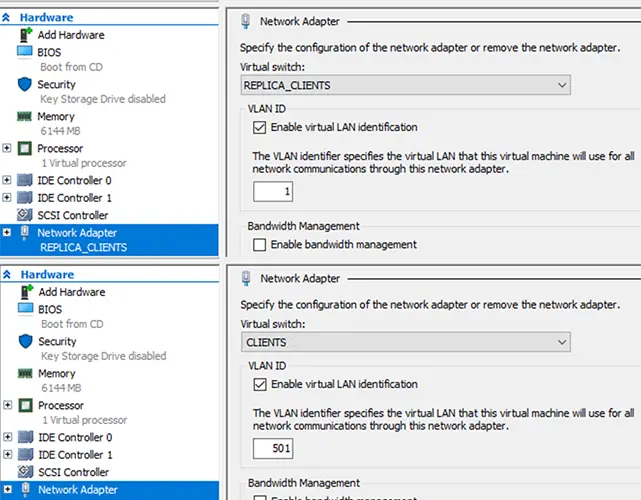Viewport: 641px width, 500px height.
Task: Click the Security shield icon in the upper list
Action: [25, 85]
